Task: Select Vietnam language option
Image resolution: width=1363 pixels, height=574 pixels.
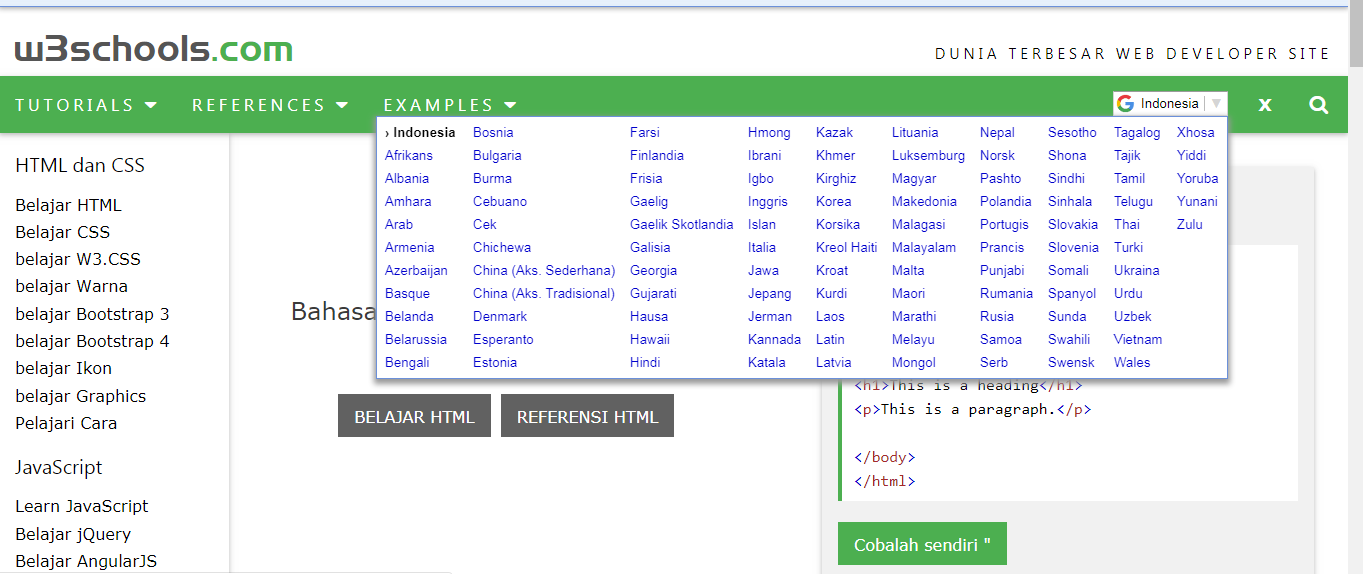Action: click(1138, 339)
